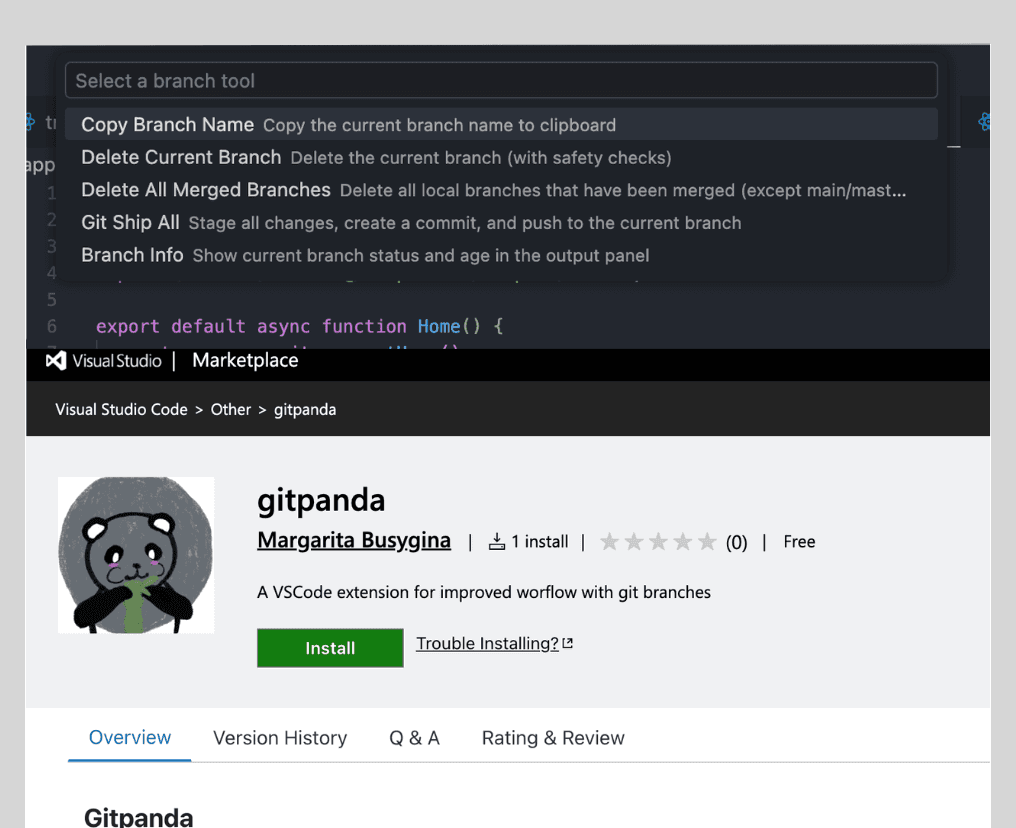The height and width of the screenshot is (828, 1016).
Task: Open the Other category breadcrumb
Action: click(x=231, y=409)
